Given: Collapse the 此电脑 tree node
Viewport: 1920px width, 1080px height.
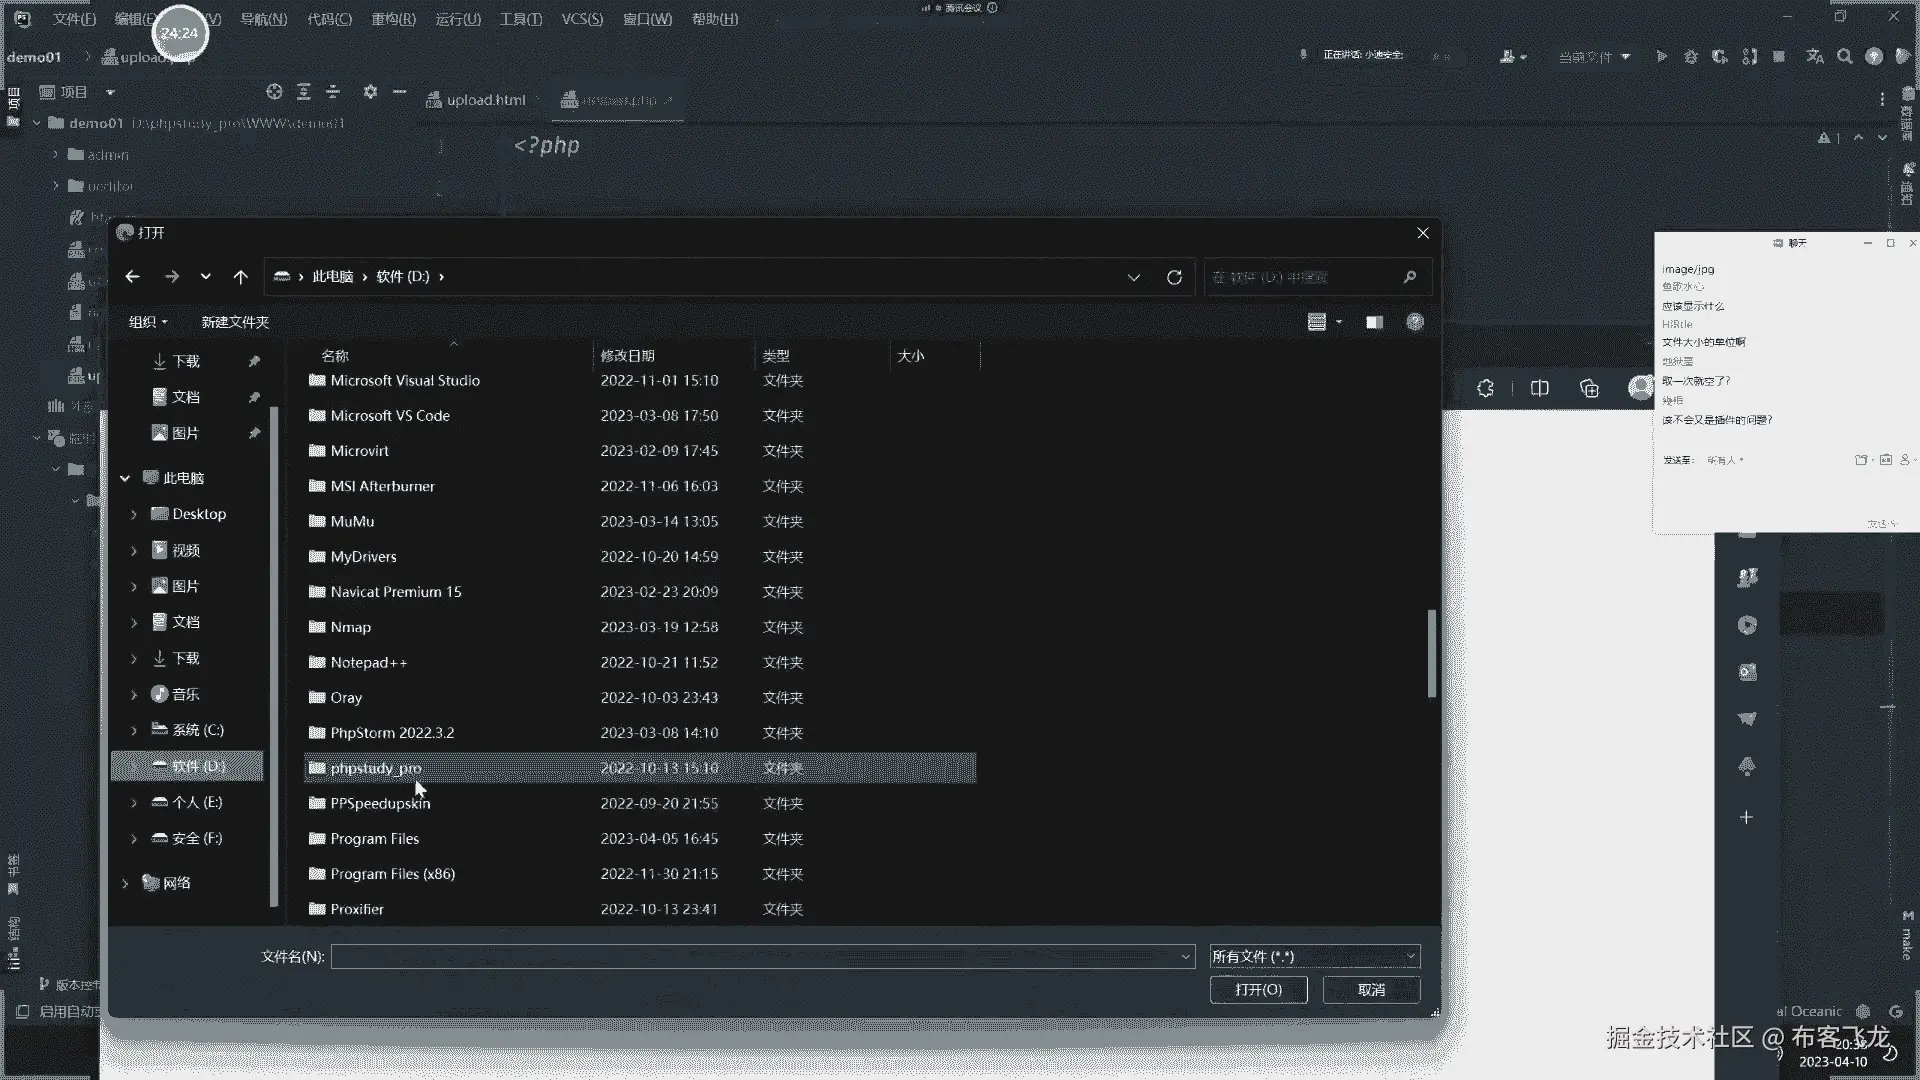Looking at the screenshot, I should coord(125,478).
